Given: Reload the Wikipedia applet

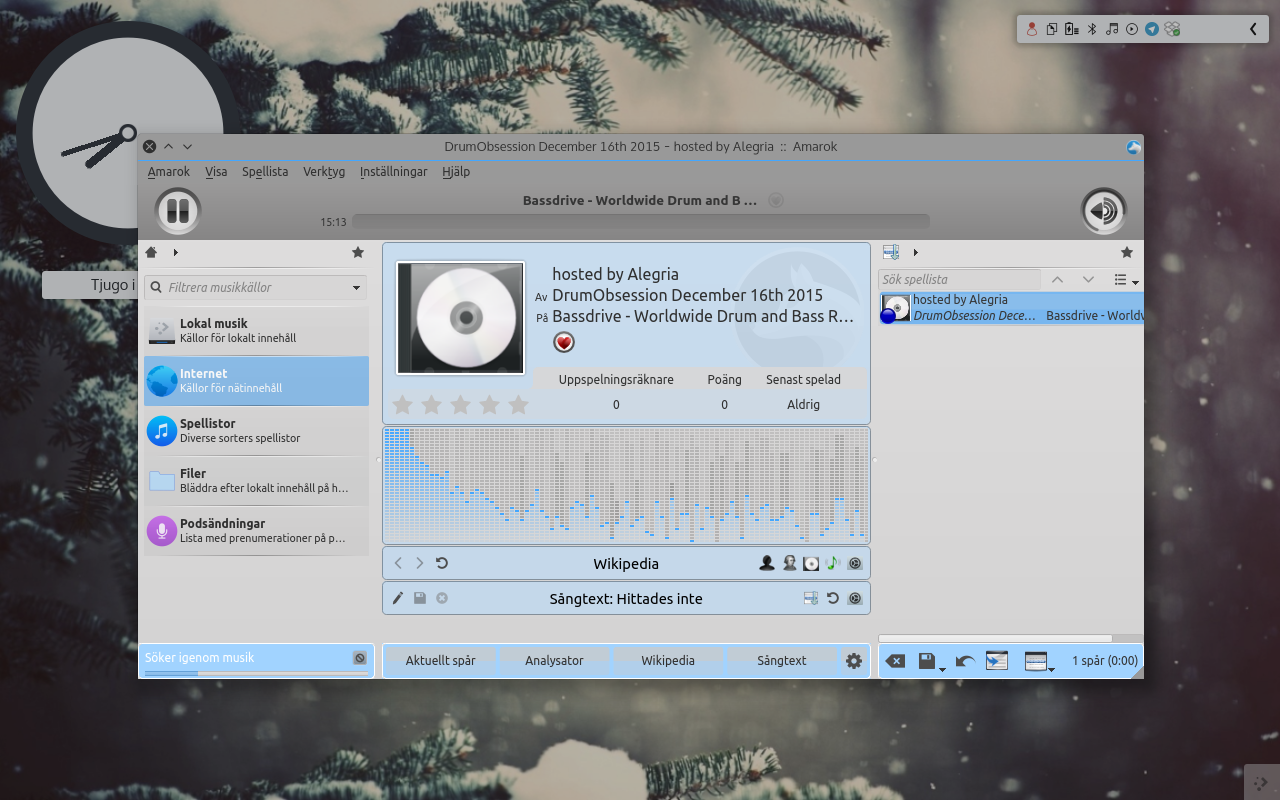Looking at the screenshot, I should point(442,563).
